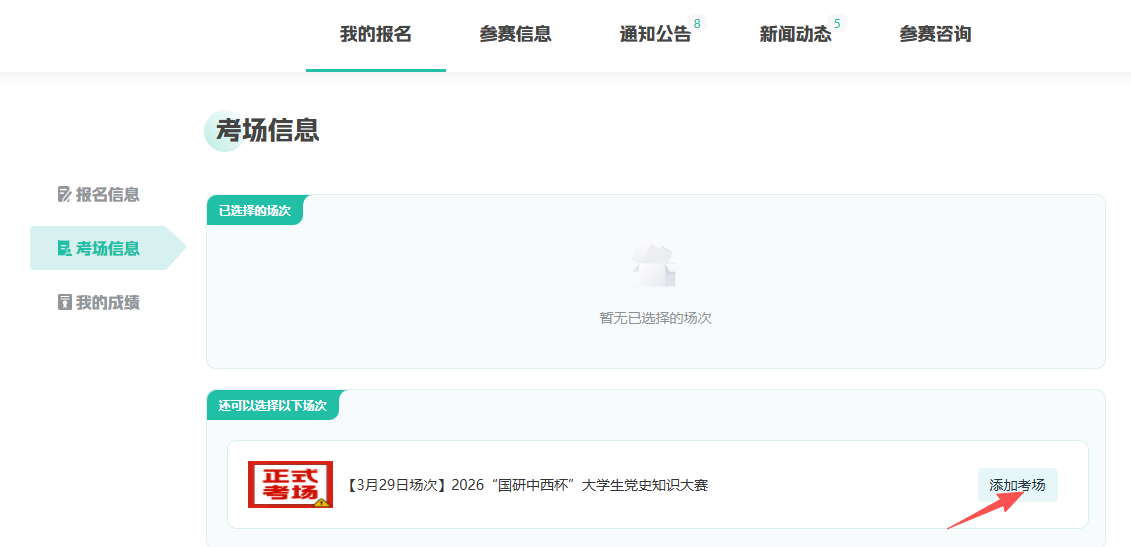Image resolution: width=1131 pixels, height=547 pixels.
Task: Click the 考场信息 page heading
Action: (x=267, y=130)
